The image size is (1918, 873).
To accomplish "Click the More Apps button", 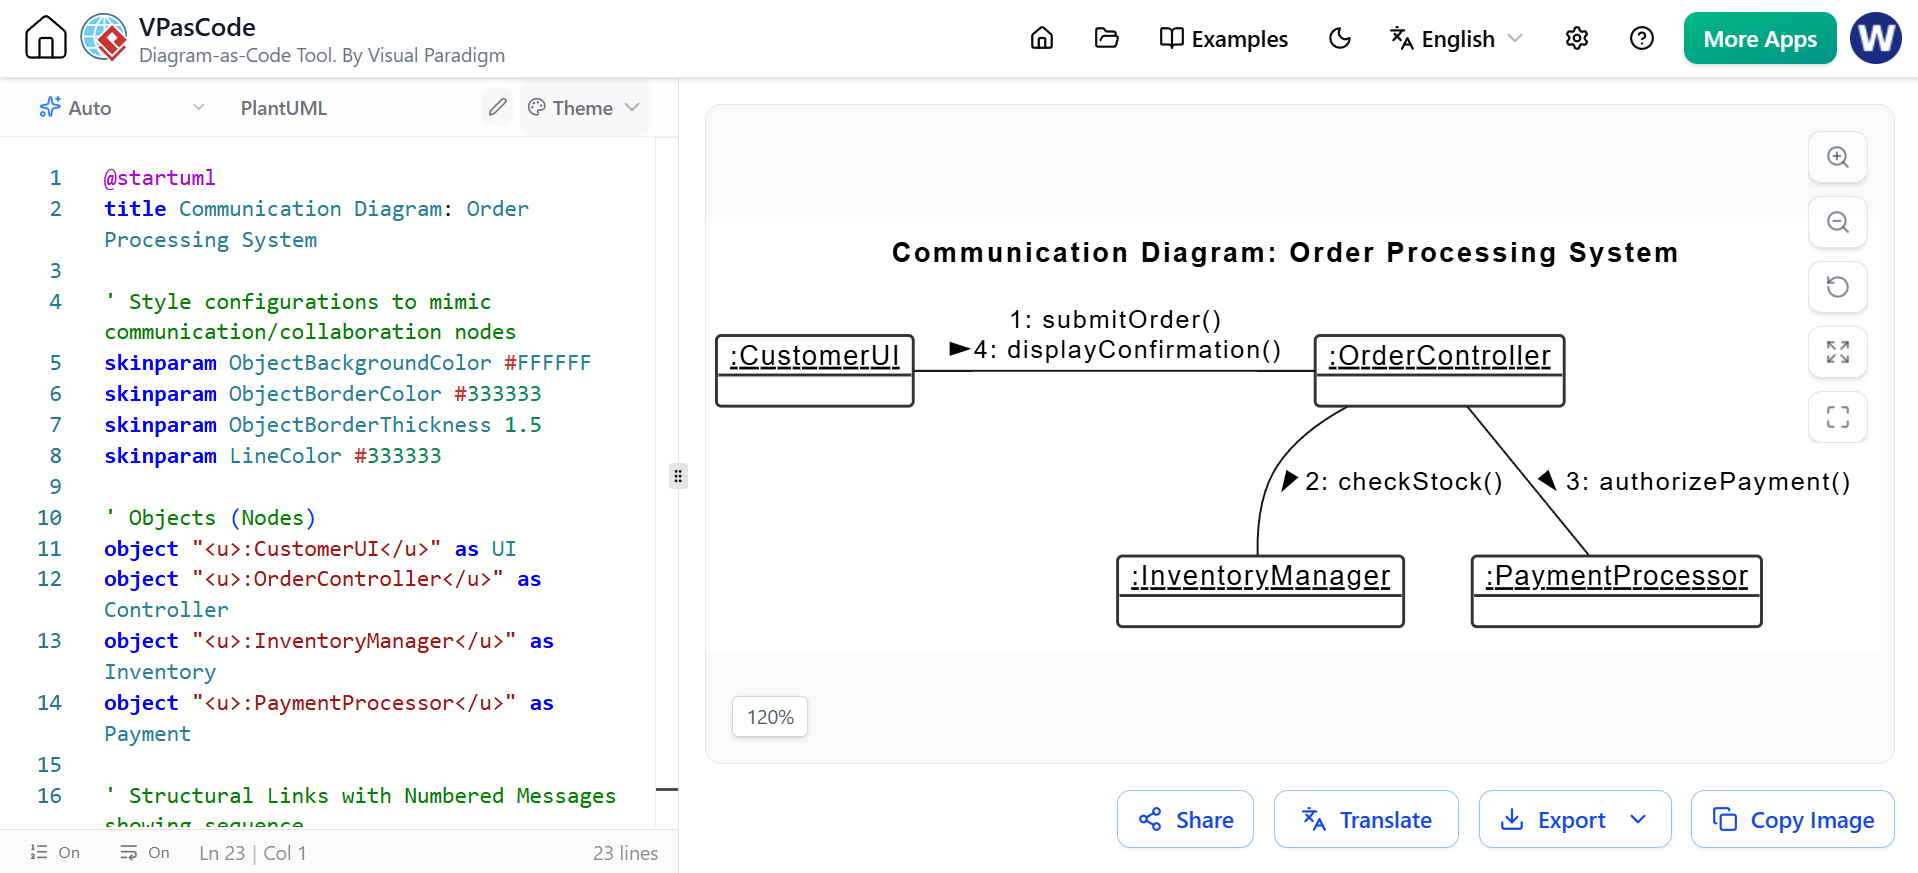I will click(1760, 38).
